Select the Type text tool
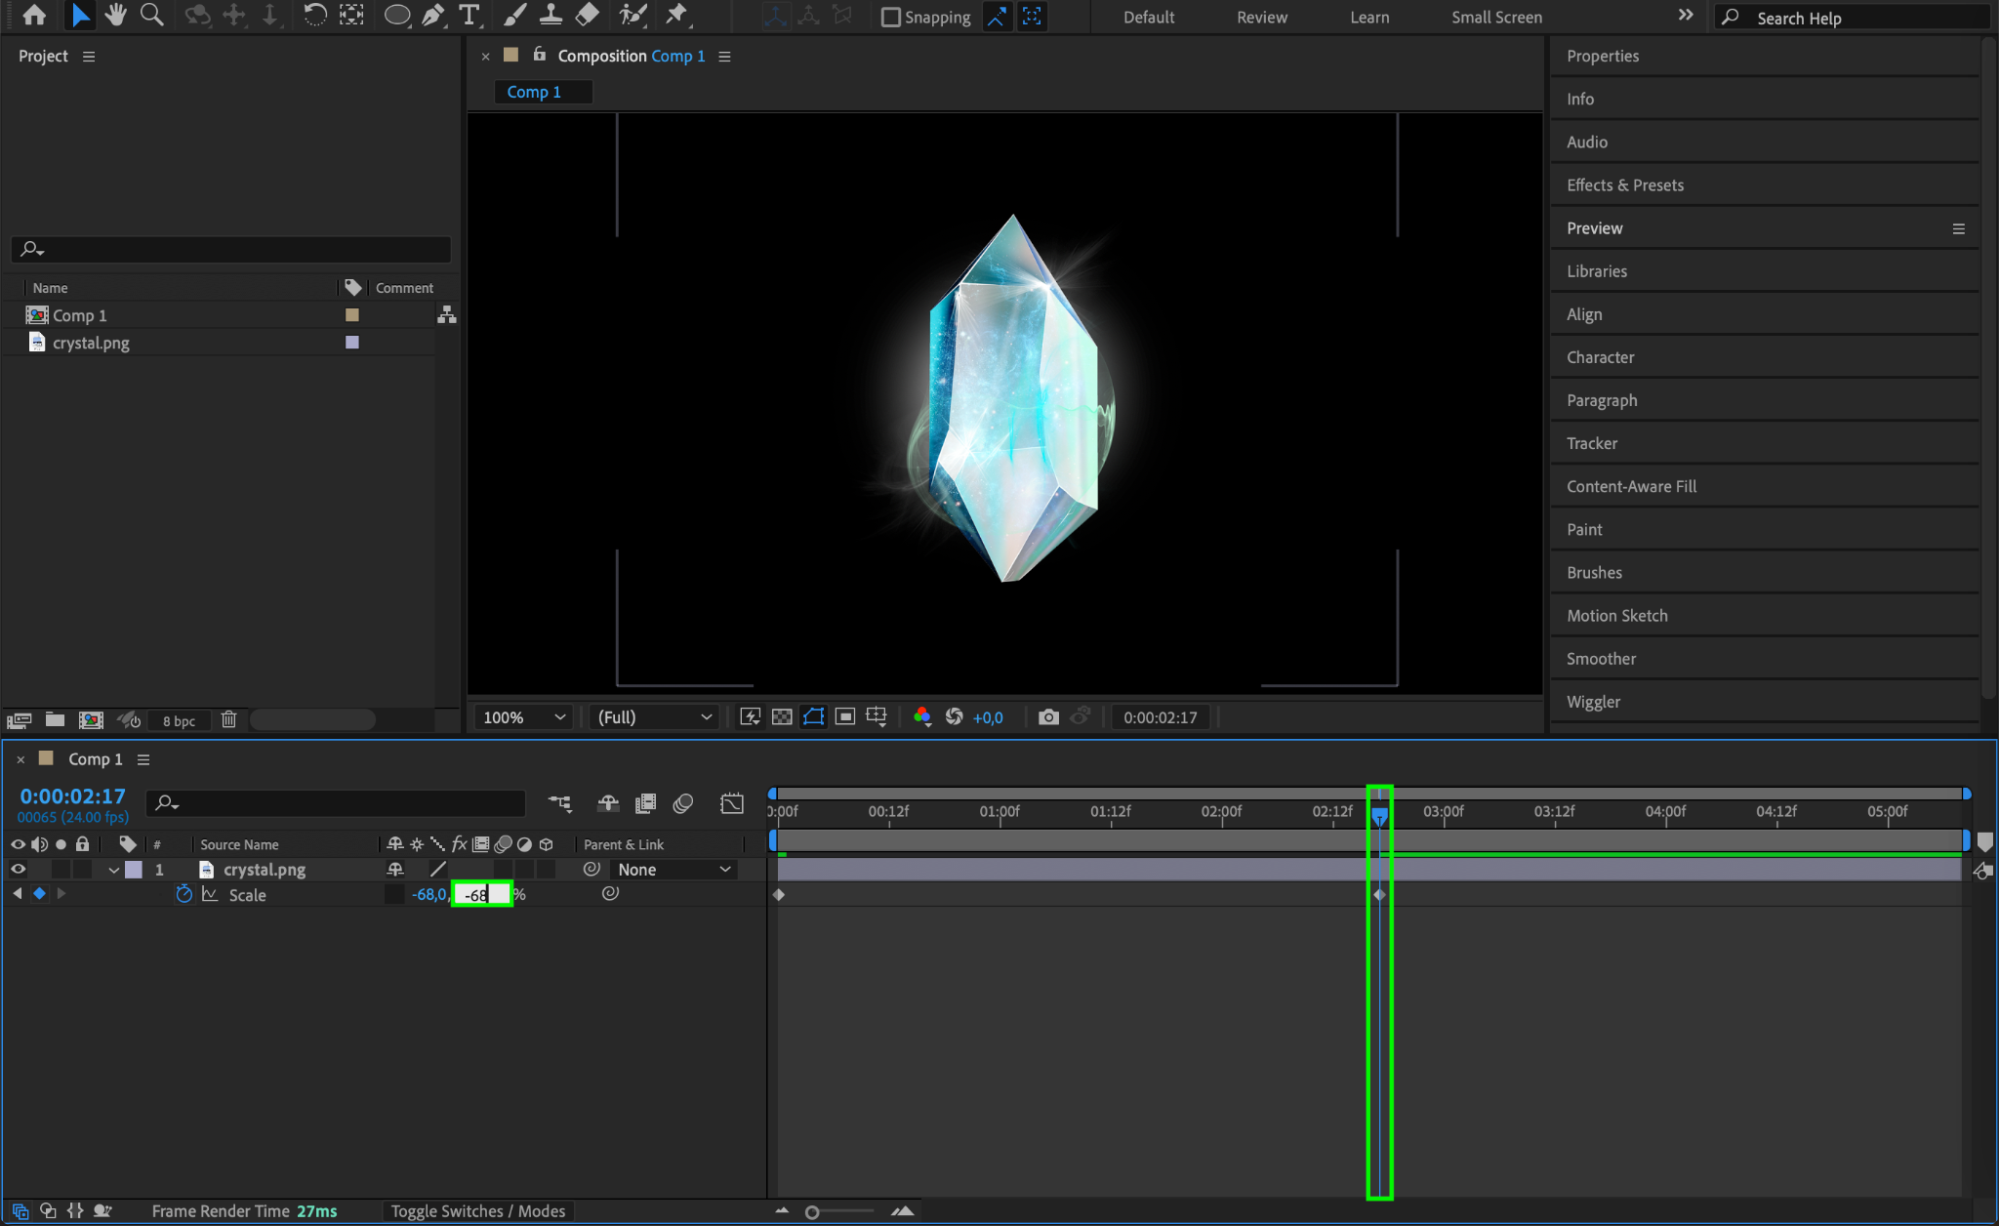The width and height of the screenshot is (1999, 1226). [468, 15]
